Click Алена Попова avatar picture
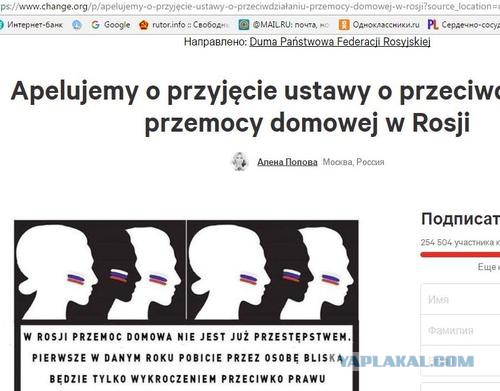Viewport: 500px width, 391px height. coord(240,161)
